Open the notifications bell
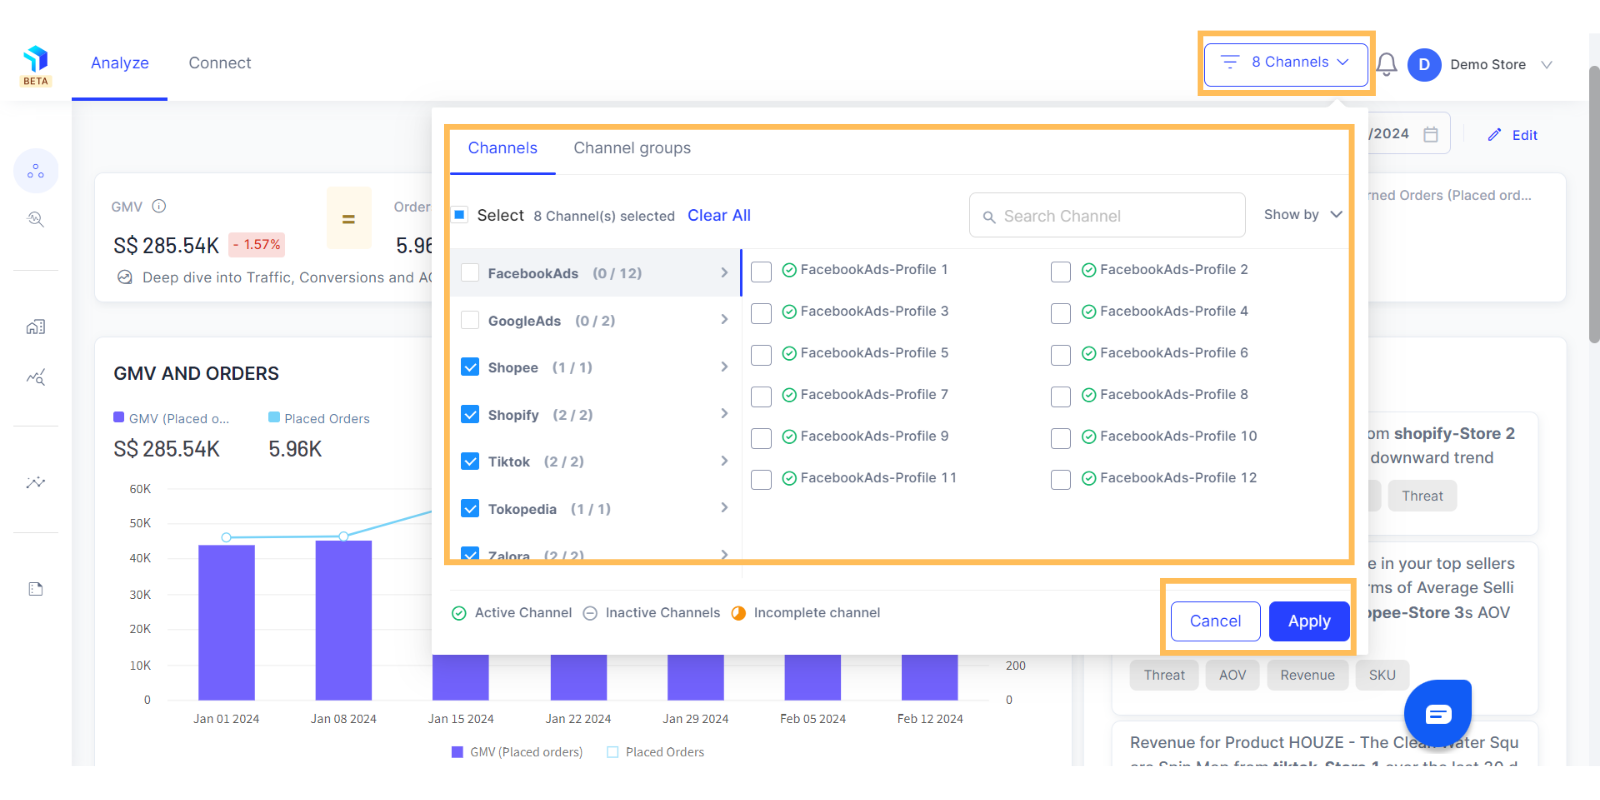This screenshot has height=800, width=1600. click(x=1386, y=65)
